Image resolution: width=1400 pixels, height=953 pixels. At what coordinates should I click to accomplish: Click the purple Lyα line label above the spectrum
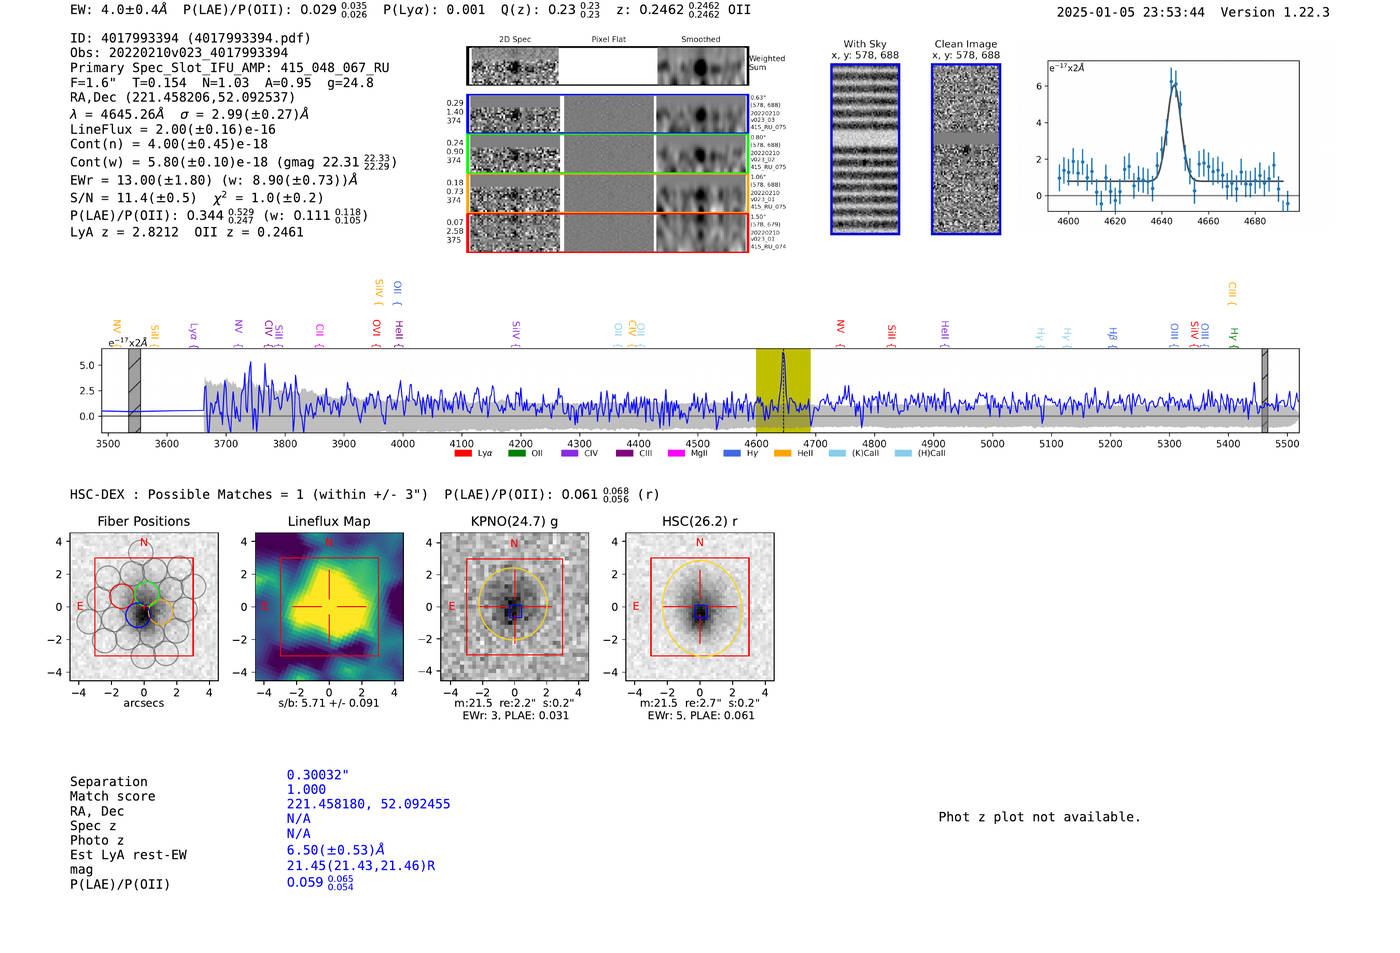pyautogui.click(x=193, y=334)
